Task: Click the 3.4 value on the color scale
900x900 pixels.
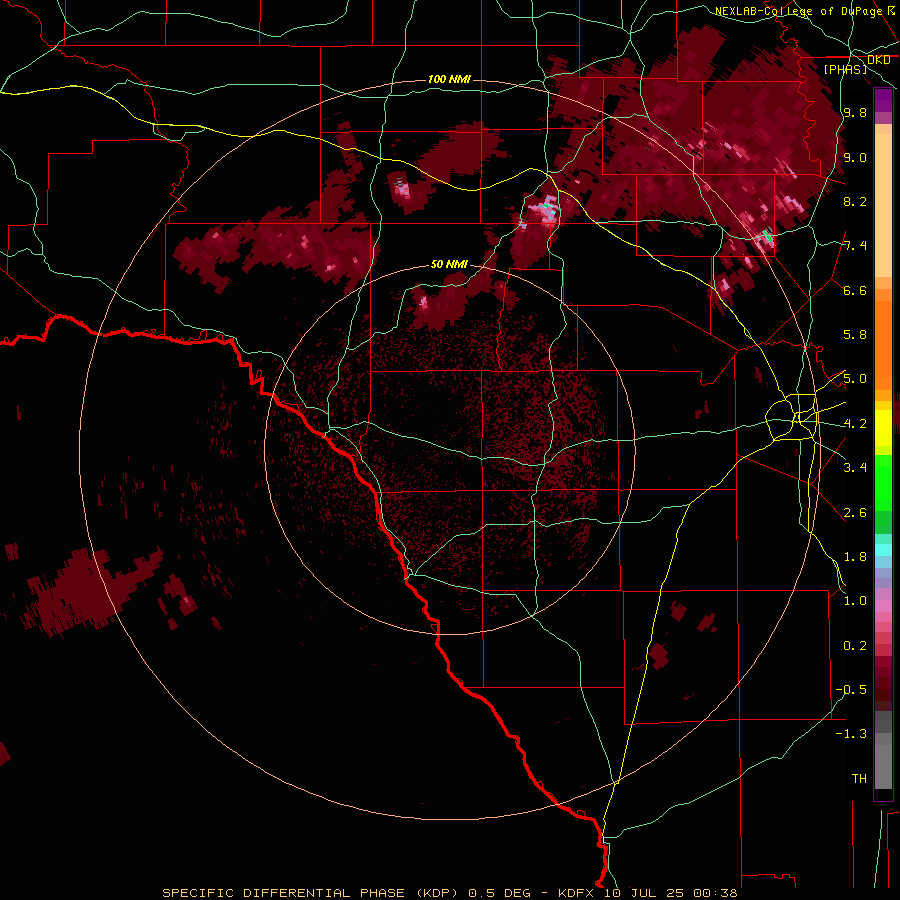Action: pos(855,468)
